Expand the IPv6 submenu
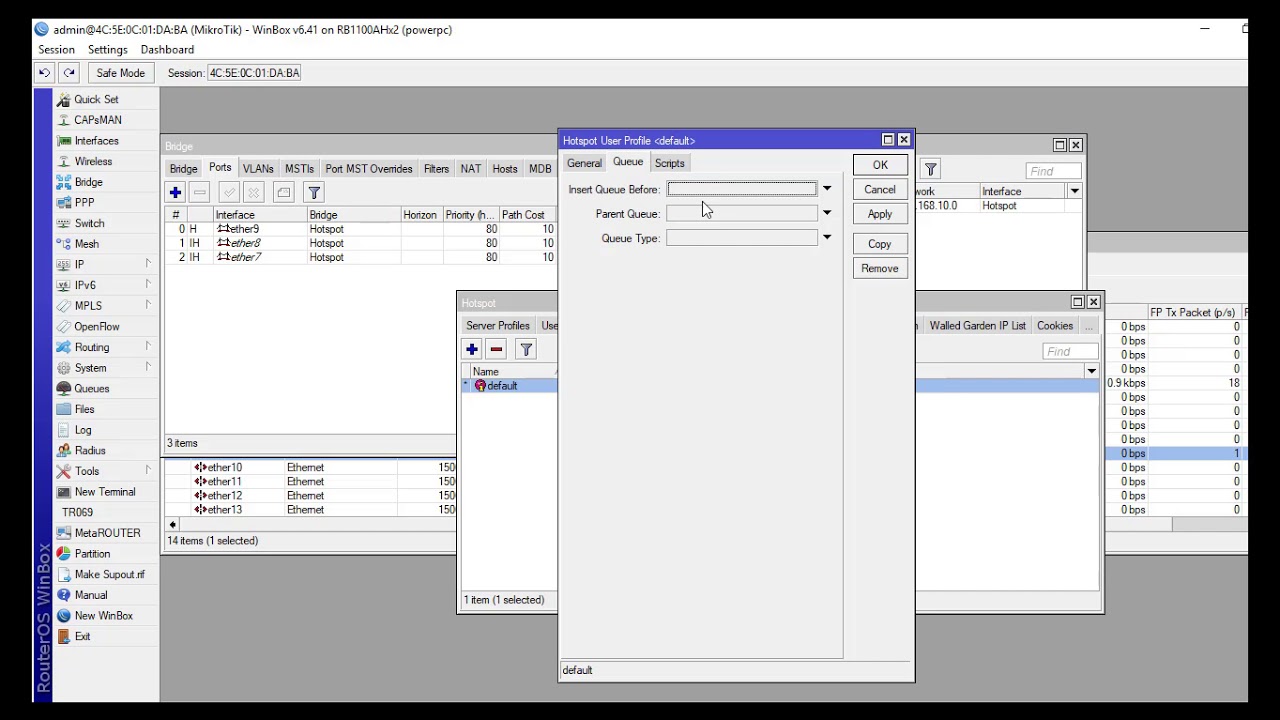This screenshot has width=1280, height=720. click(x=105, y=285)
